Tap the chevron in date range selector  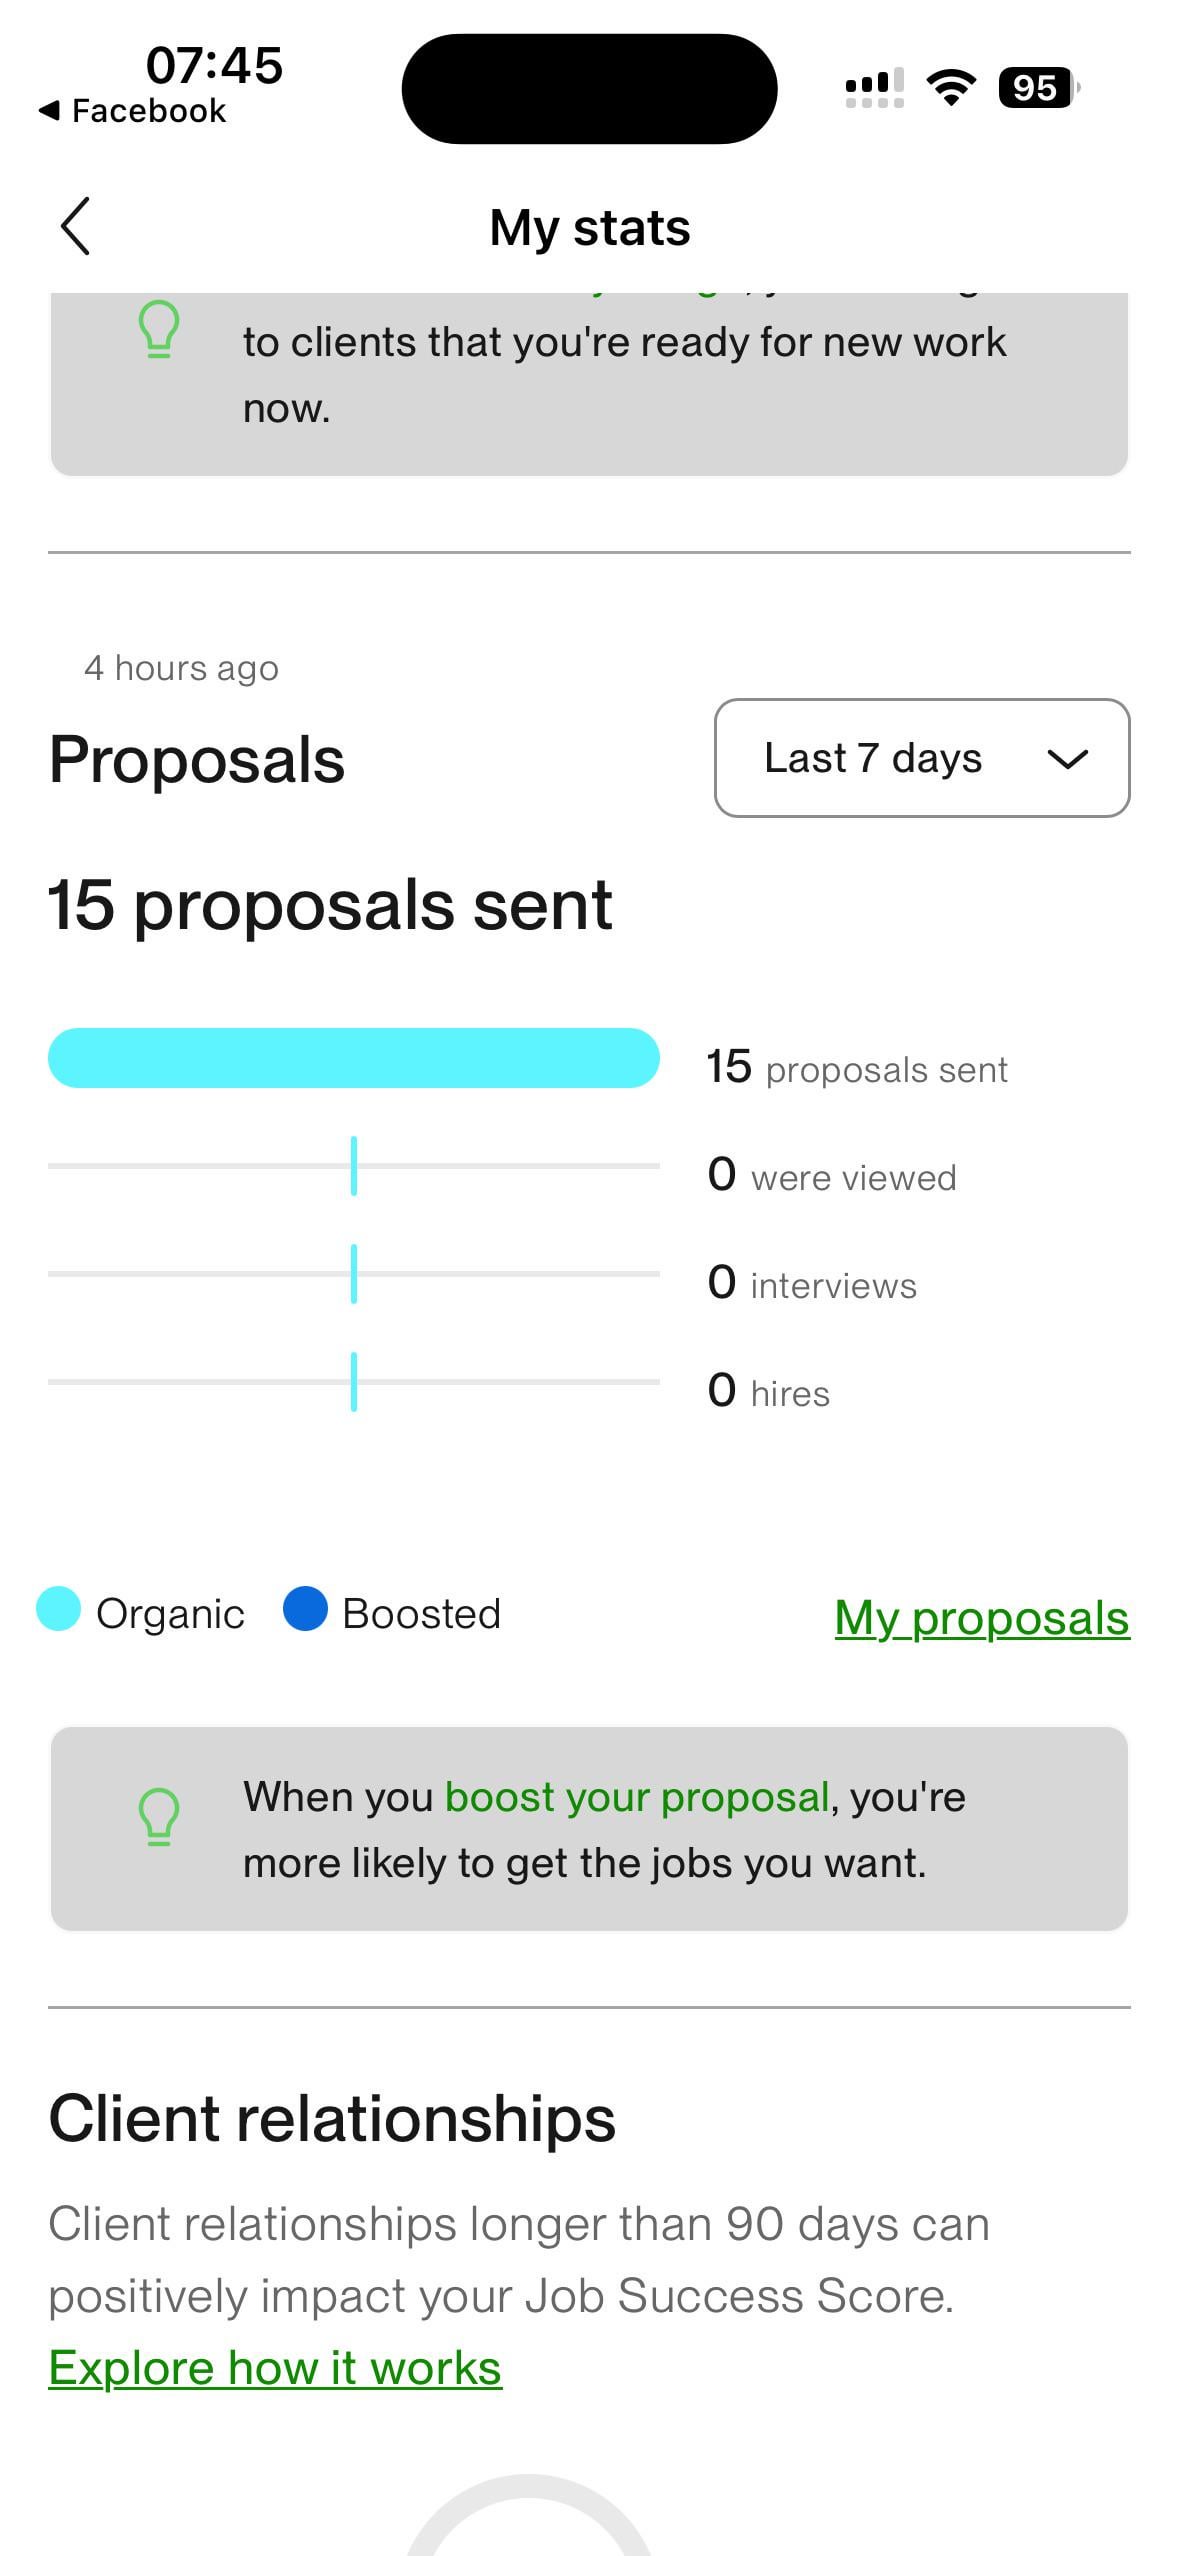click(x=1067, y=759)
